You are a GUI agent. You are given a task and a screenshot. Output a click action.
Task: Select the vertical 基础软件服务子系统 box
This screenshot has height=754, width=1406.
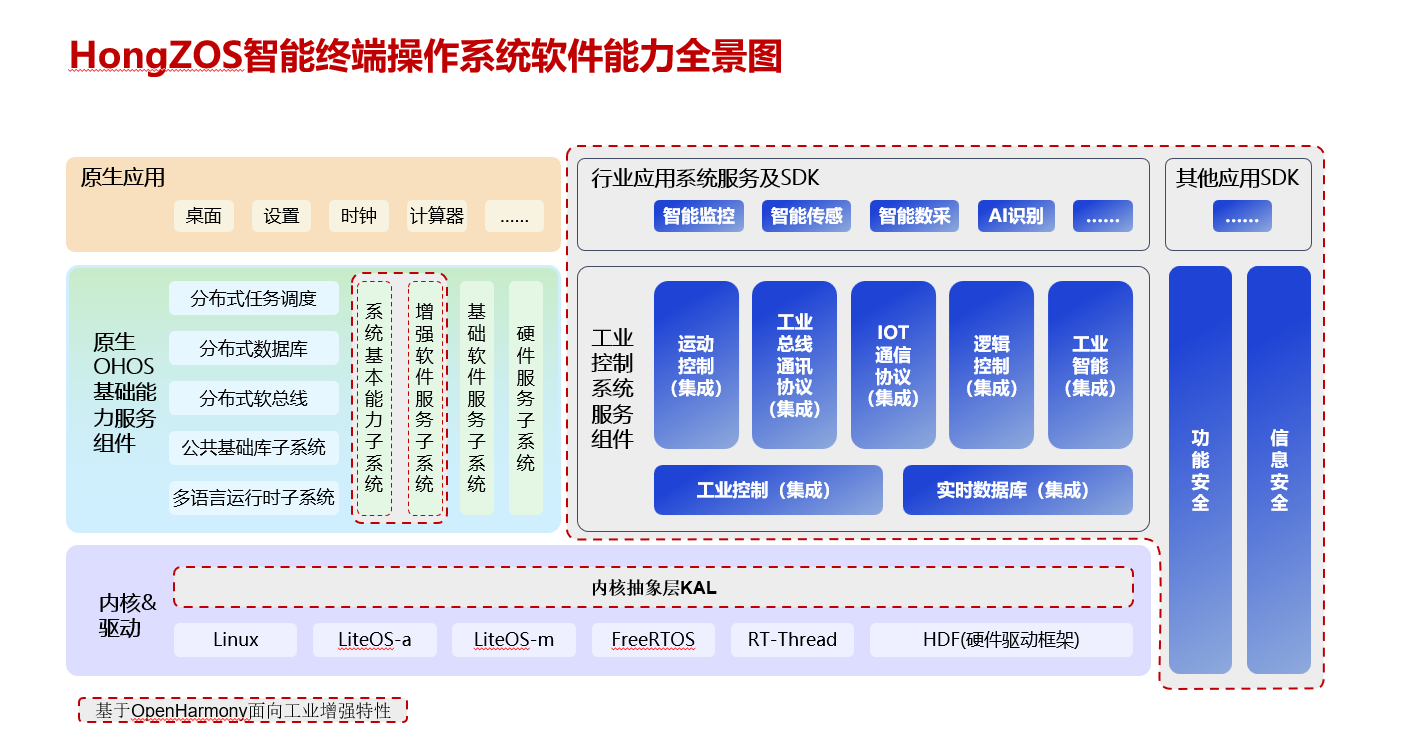pos(477,398)
